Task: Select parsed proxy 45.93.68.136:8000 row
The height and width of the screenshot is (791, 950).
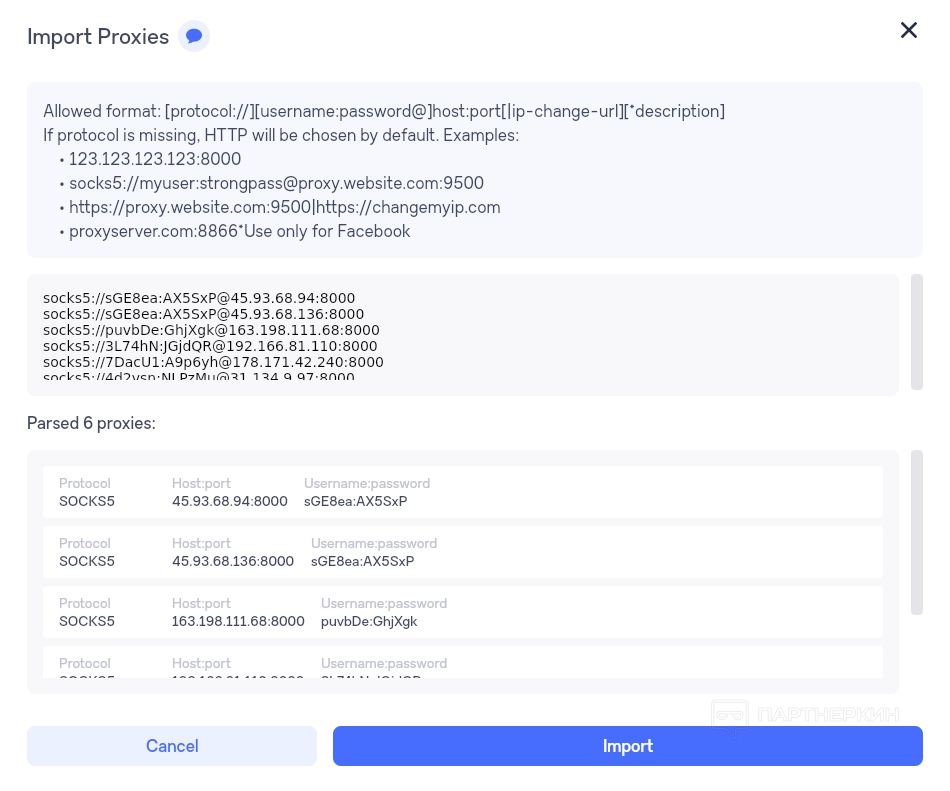Action: [x=462, y=552]
